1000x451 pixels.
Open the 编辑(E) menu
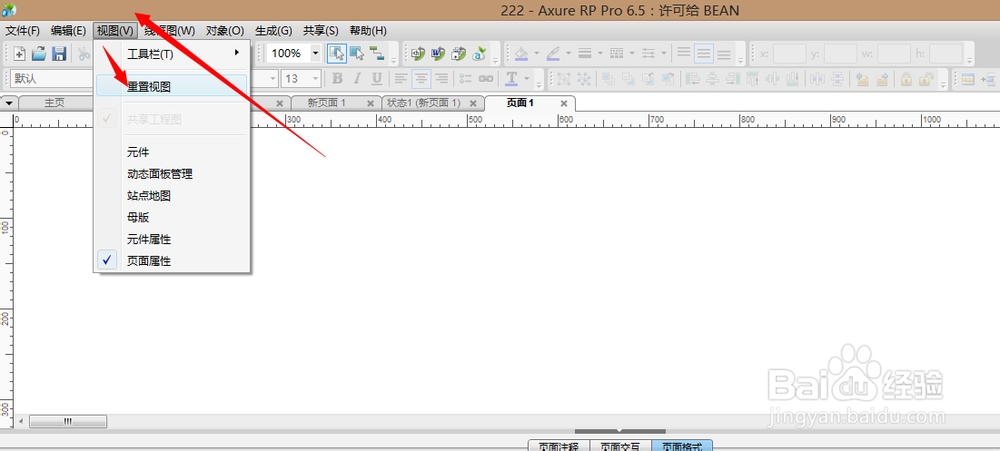pyautogui.click(x=68, y=31)
